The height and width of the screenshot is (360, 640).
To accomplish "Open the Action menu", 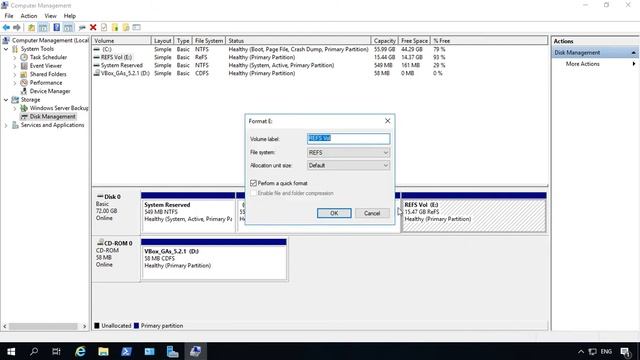I will [29, 16].
